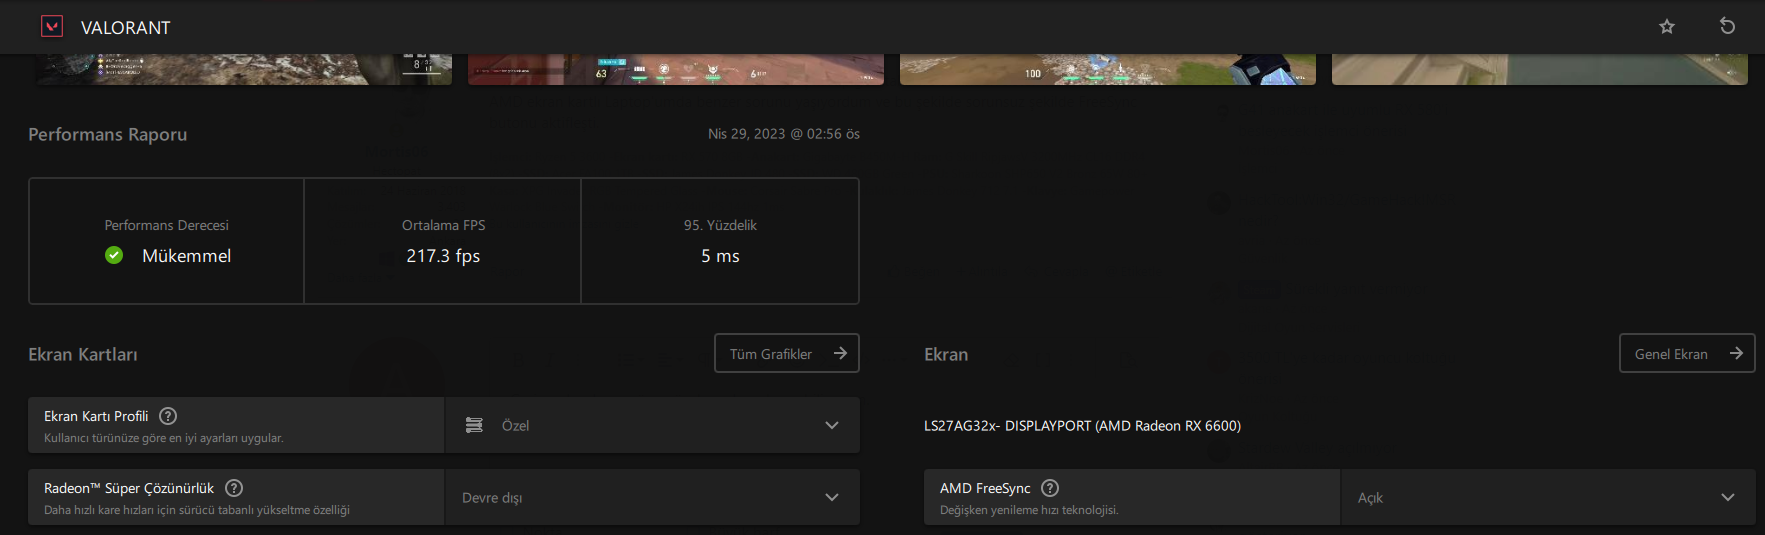Open the Tüm Grafikler settings button
Image resolution: width=1765 pixels, height=535 pixels.
(787, 353)
